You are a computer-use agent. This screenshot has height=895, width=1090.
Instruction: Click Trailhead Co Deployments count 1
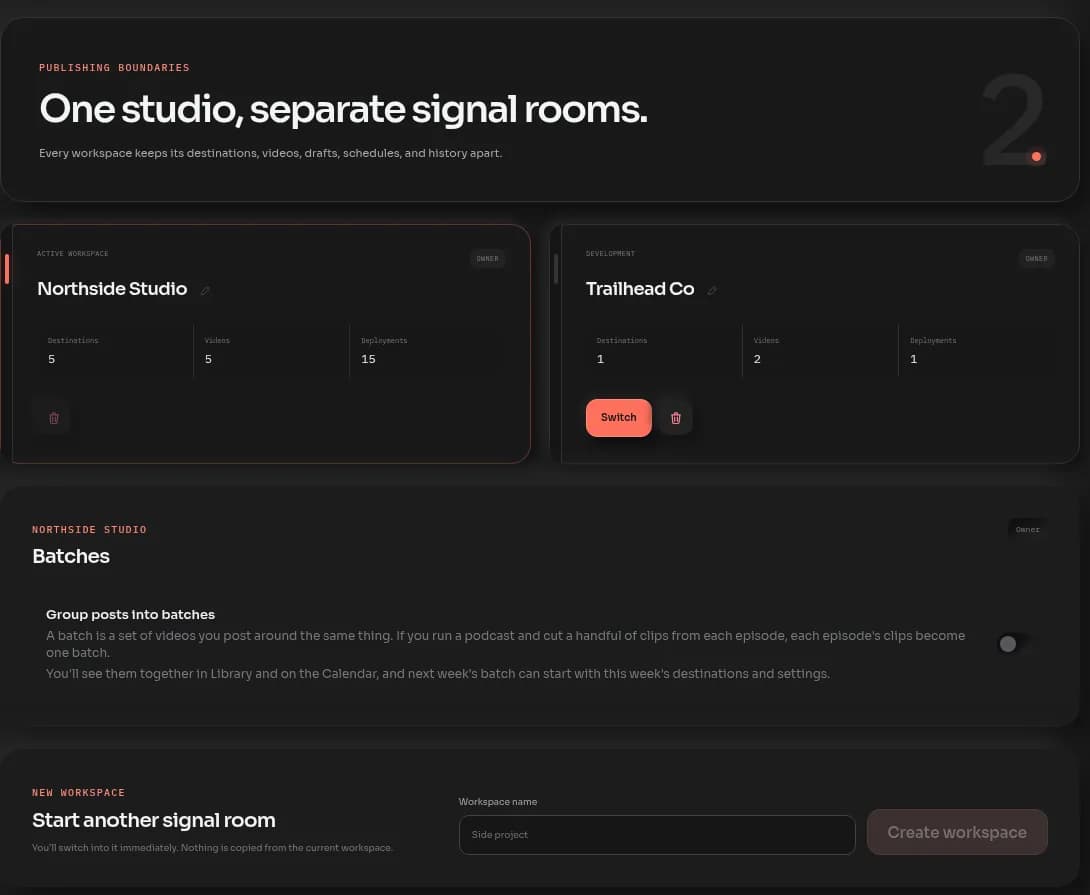tap(913, 359)
